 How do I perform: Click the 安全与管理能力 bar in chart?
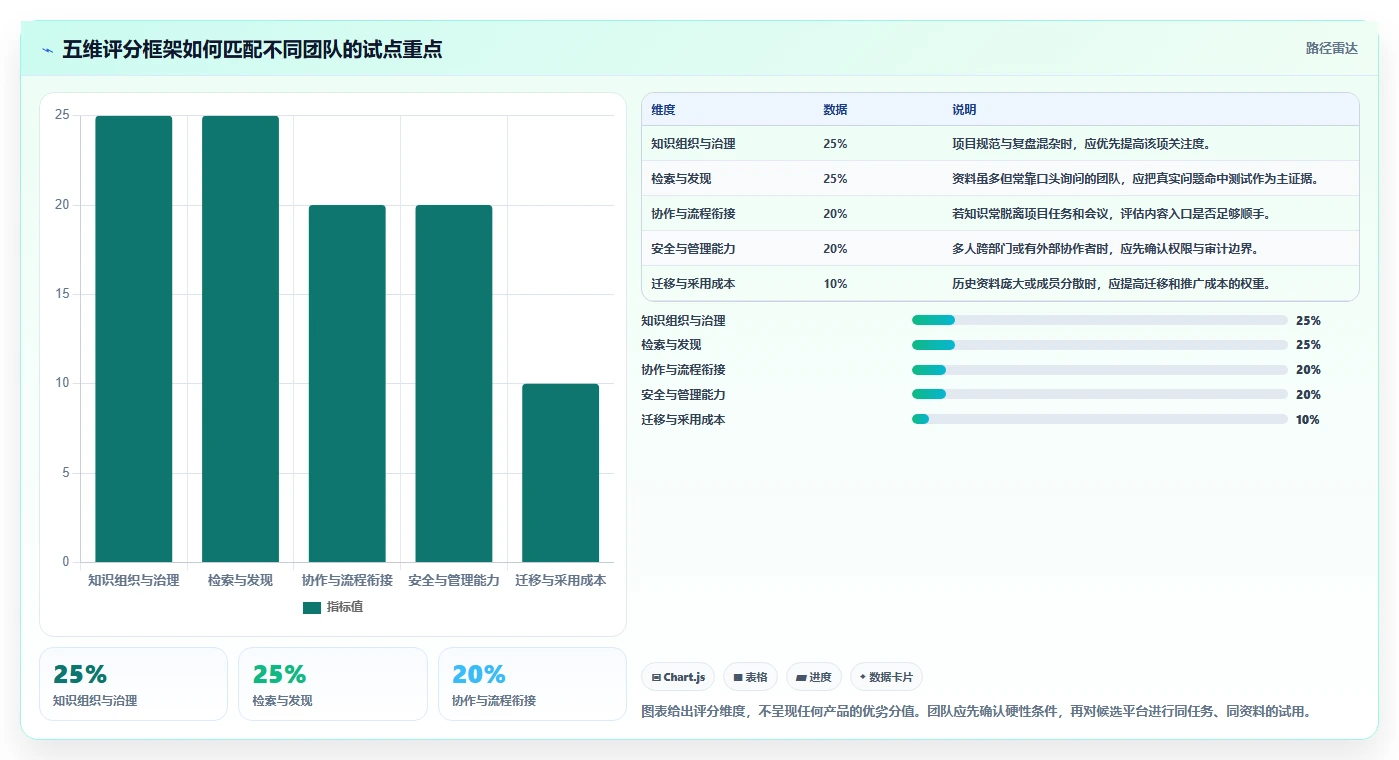(454, 384)
